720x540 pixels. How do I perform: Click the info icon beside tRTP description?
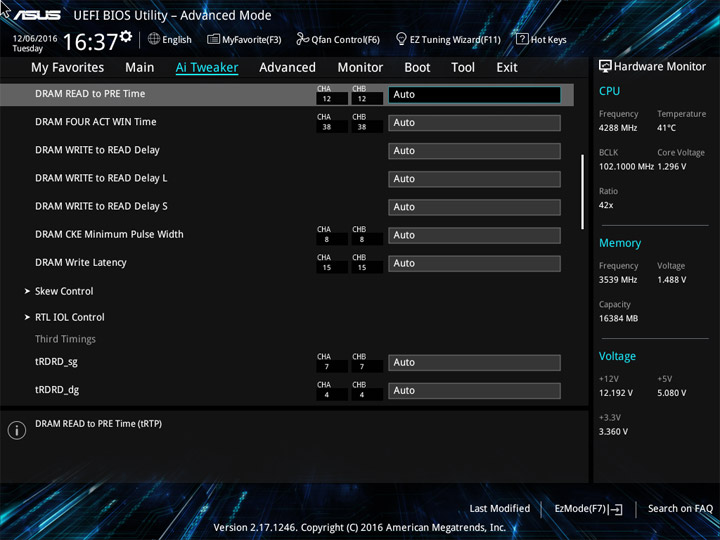[x=17, y=430]
